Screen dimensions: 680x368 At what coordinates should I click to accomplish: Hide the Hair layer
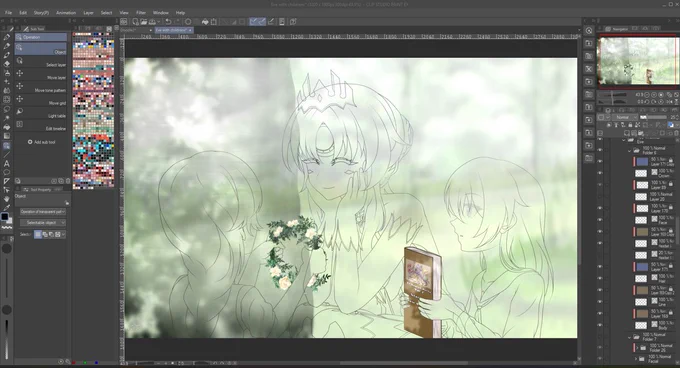[600, 278]
